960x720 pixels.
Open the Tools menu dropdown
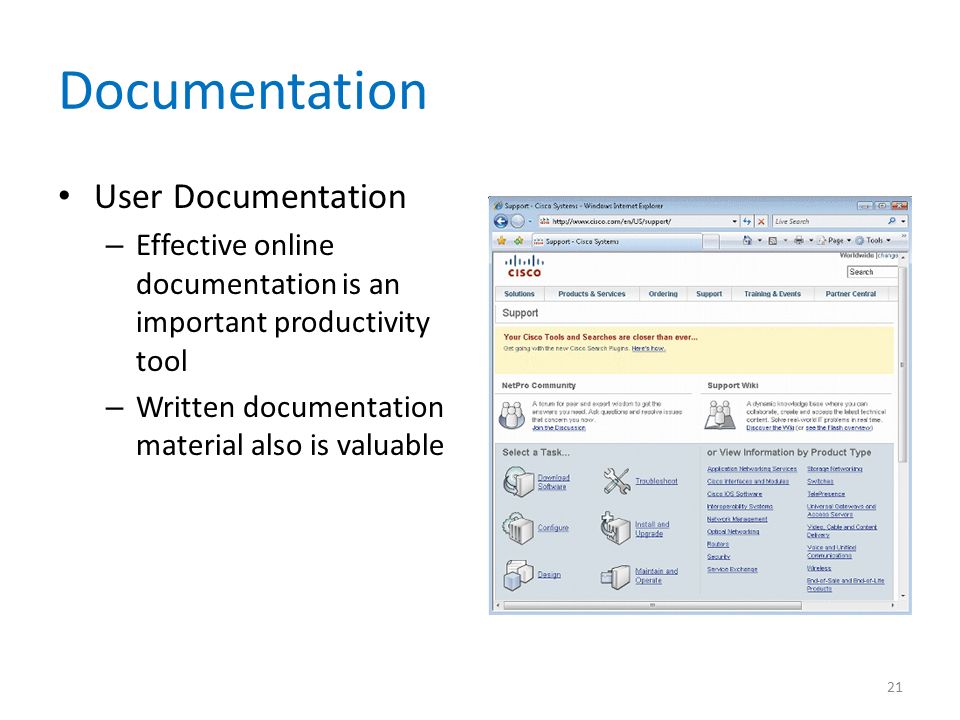pyautogui.click(x=874, y=241)
